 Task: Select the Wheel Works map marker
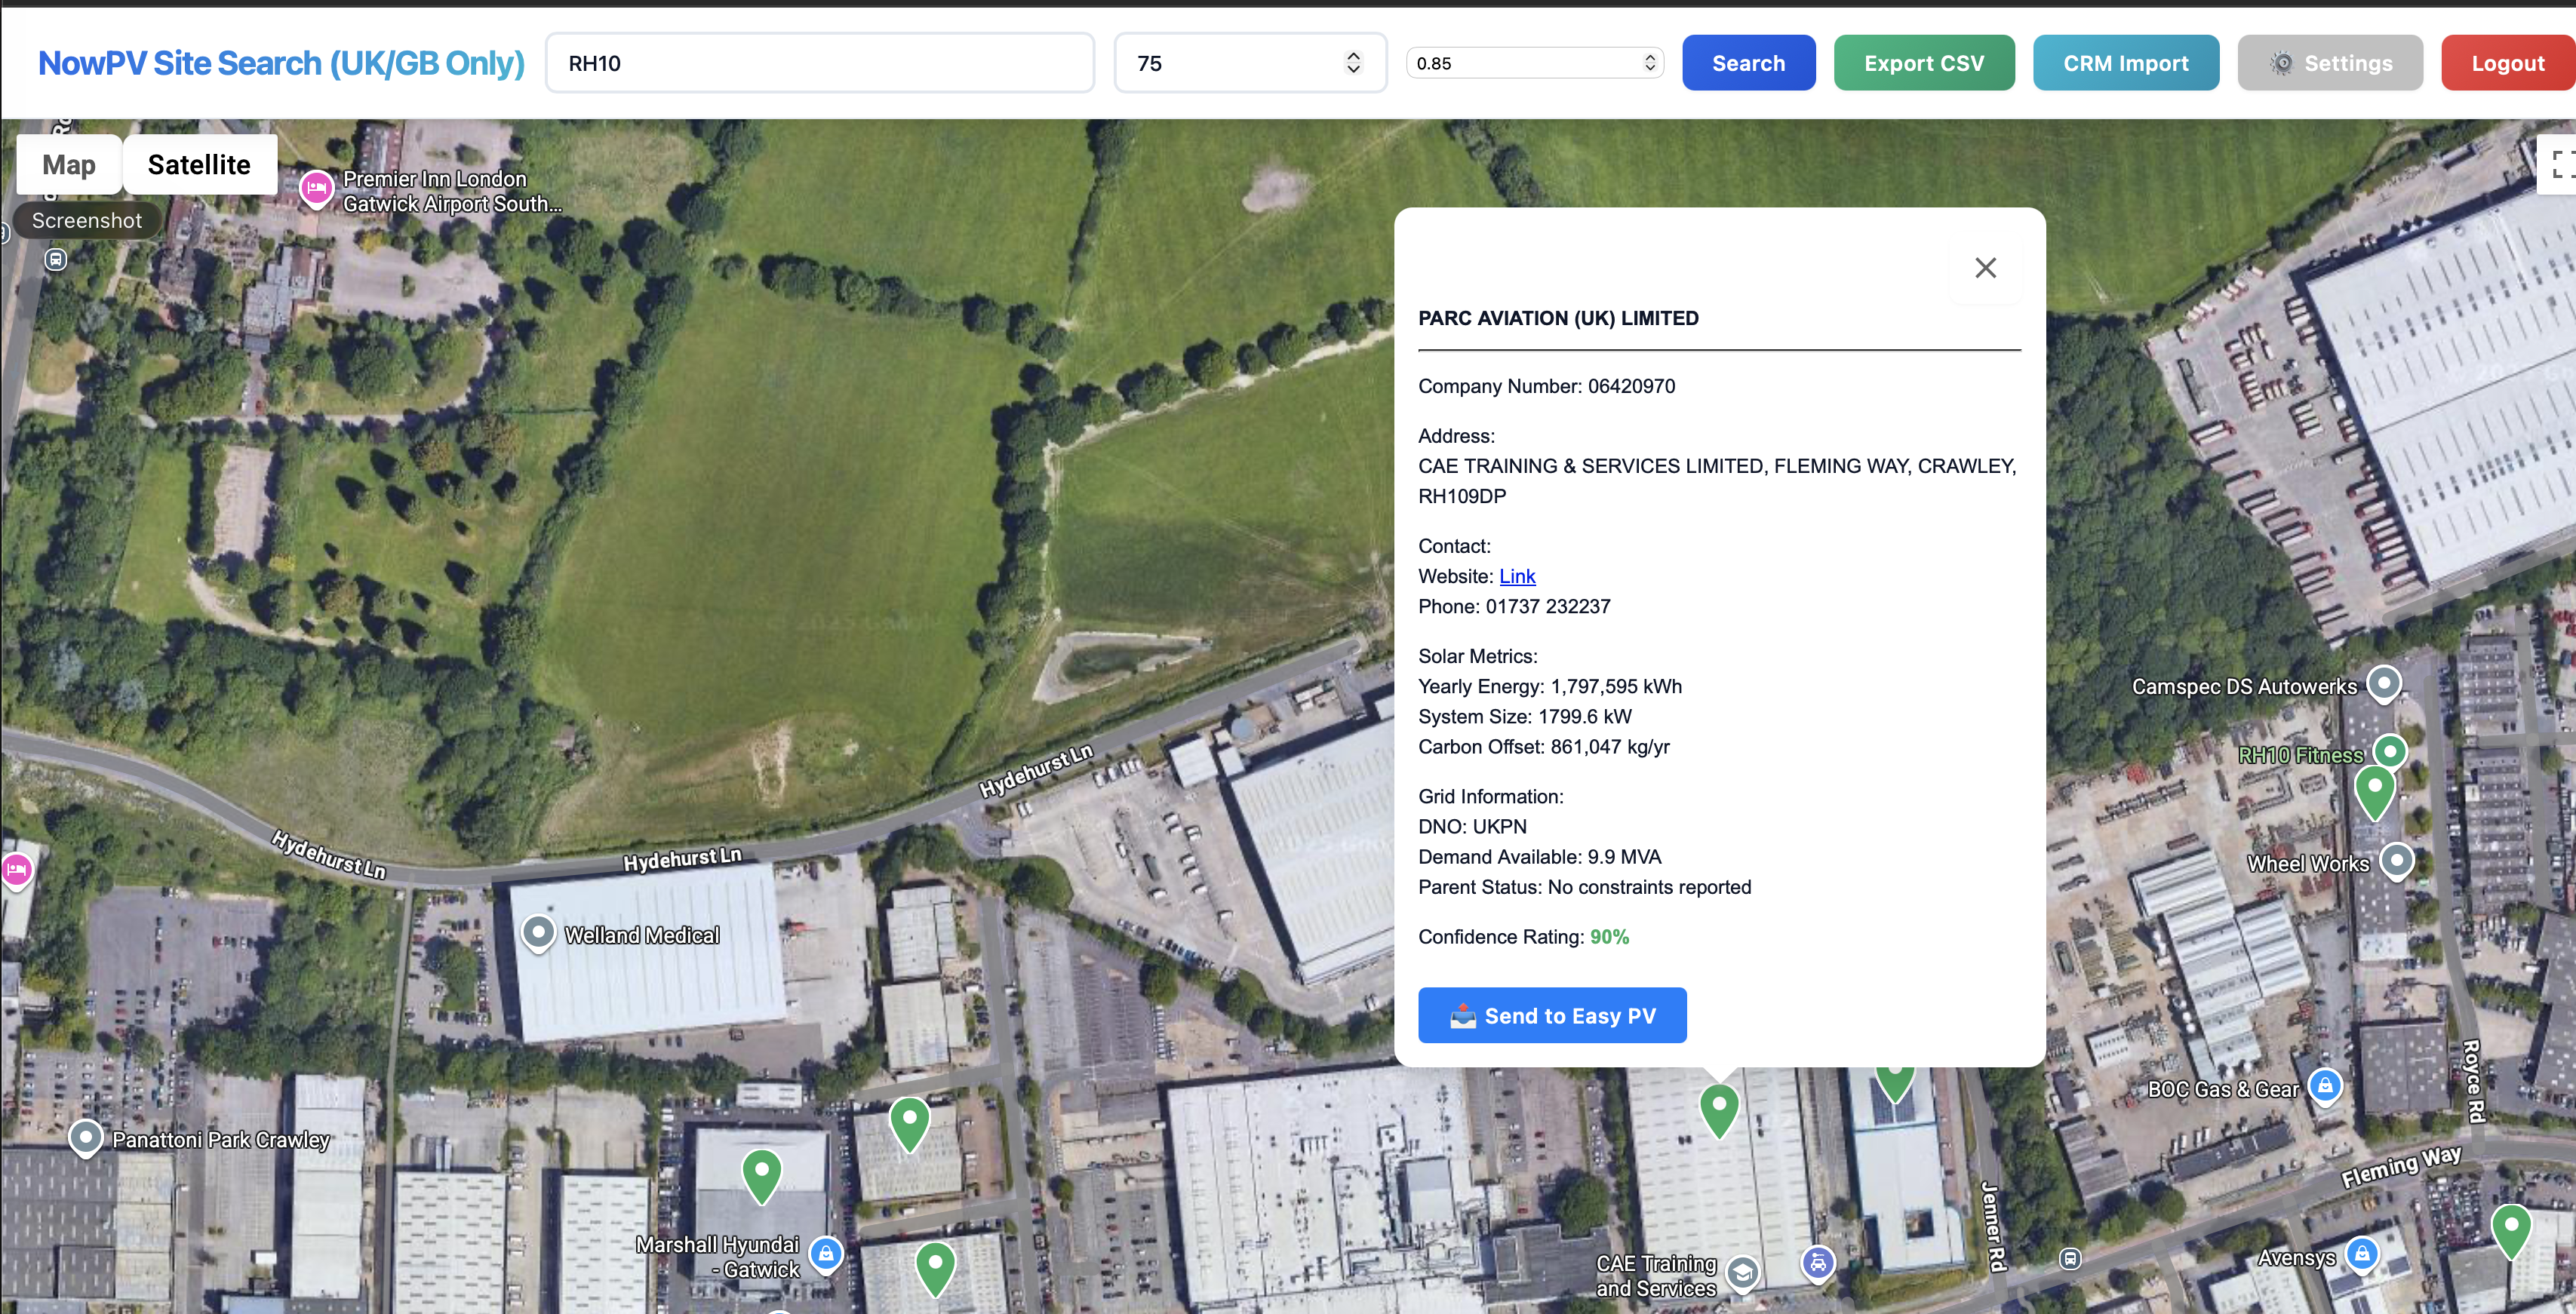click(2398, 861)
